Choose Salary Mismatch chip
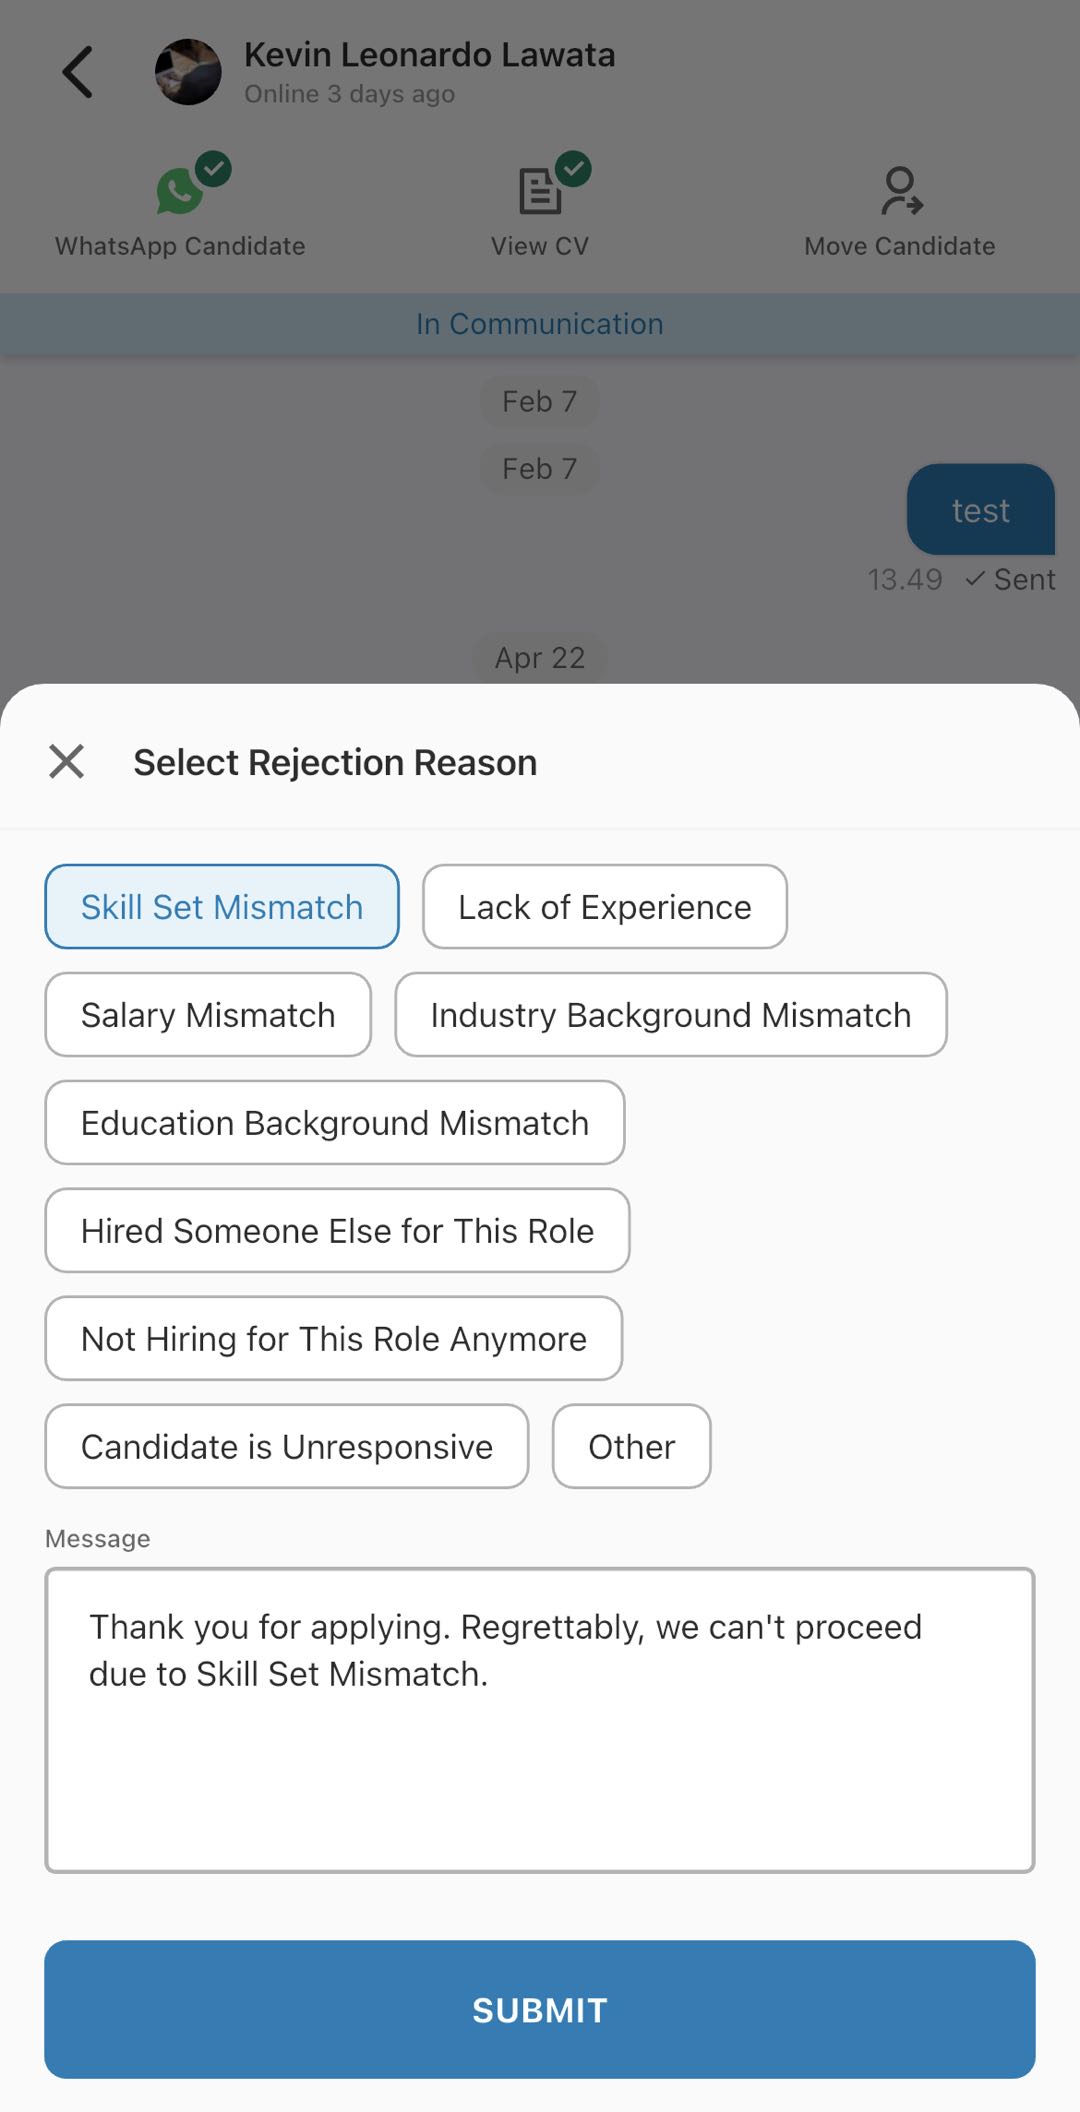The height and width of the screenshot is (2112, 1080). click(x=208, y=1015)
